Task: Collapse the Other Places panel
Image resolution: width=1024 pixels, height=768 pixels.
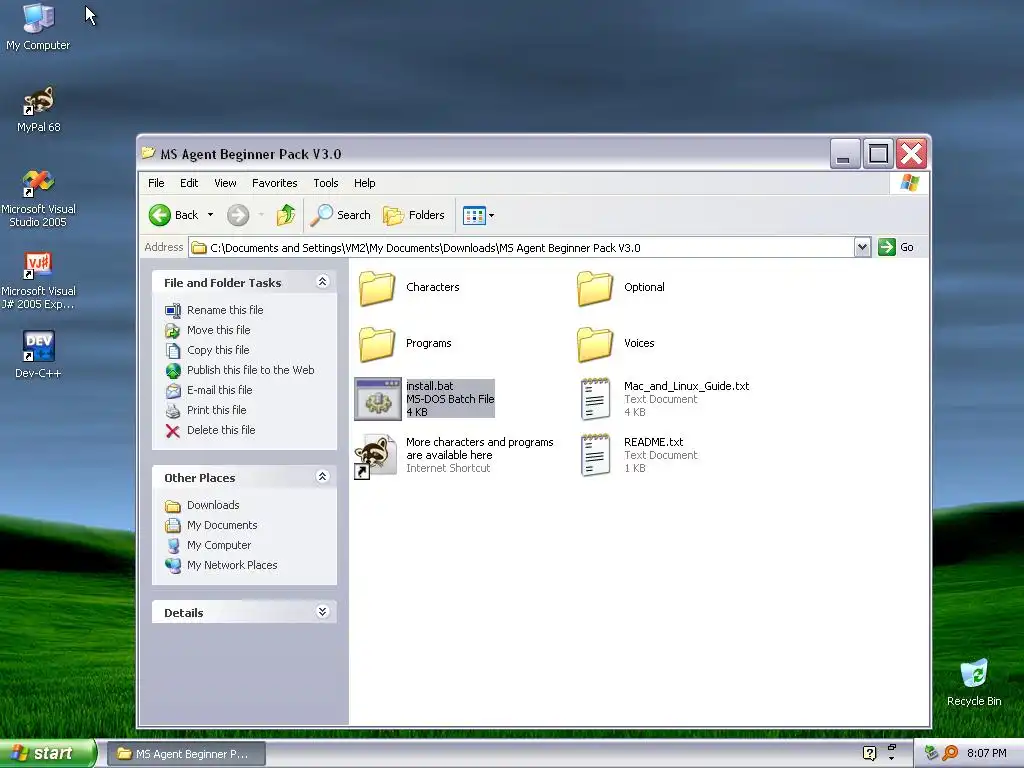Action: 322,476
